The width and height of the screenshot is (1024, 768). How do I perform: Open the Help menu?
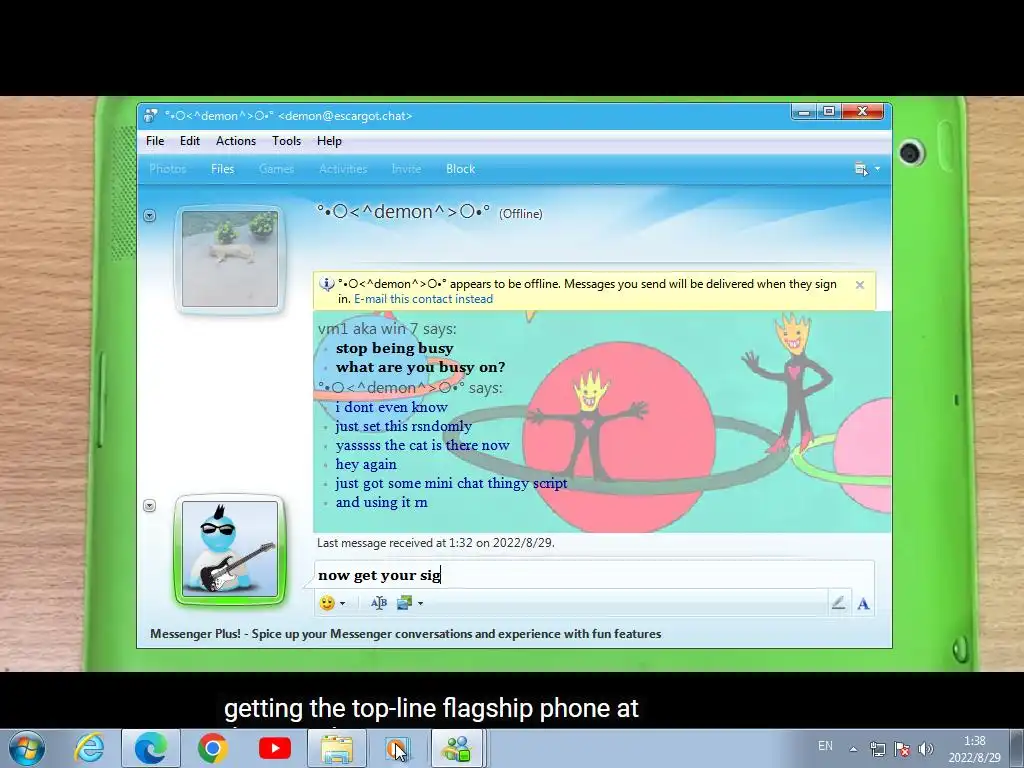tap(329, 141)
